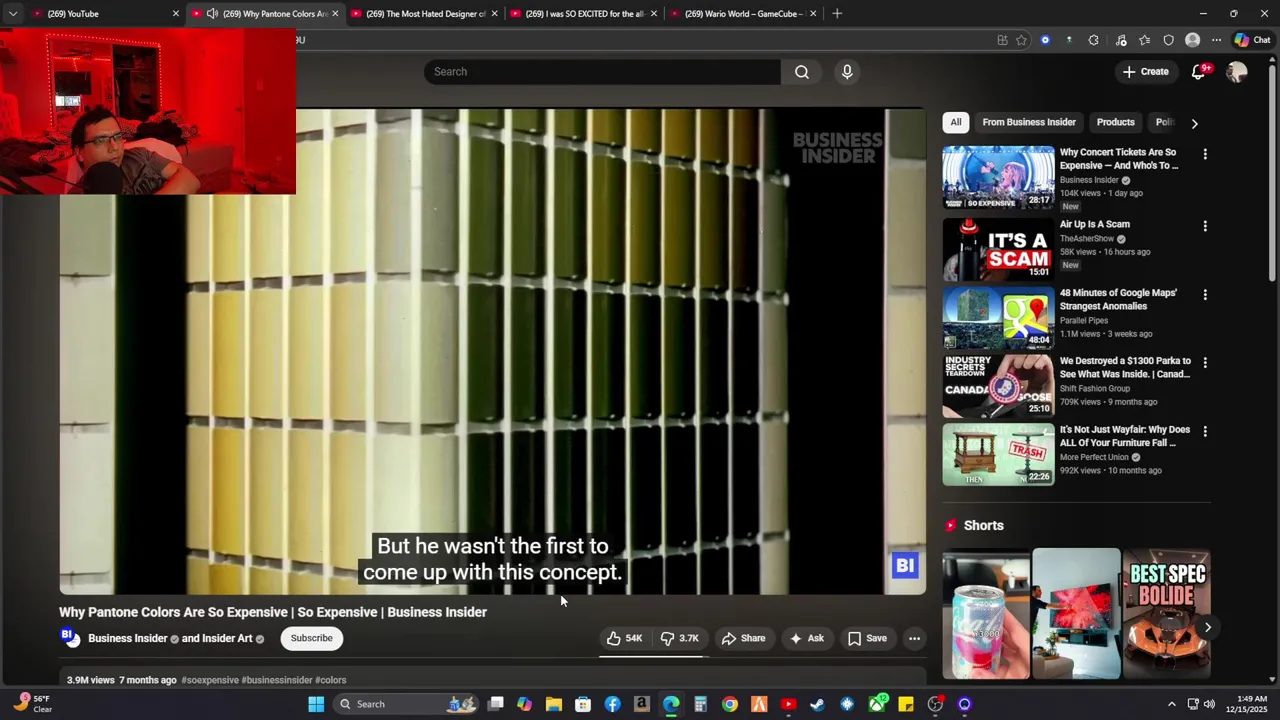Dislike the video with the thumbs-down button
This screenshot has height=720, width=1280.
(681, 638)
